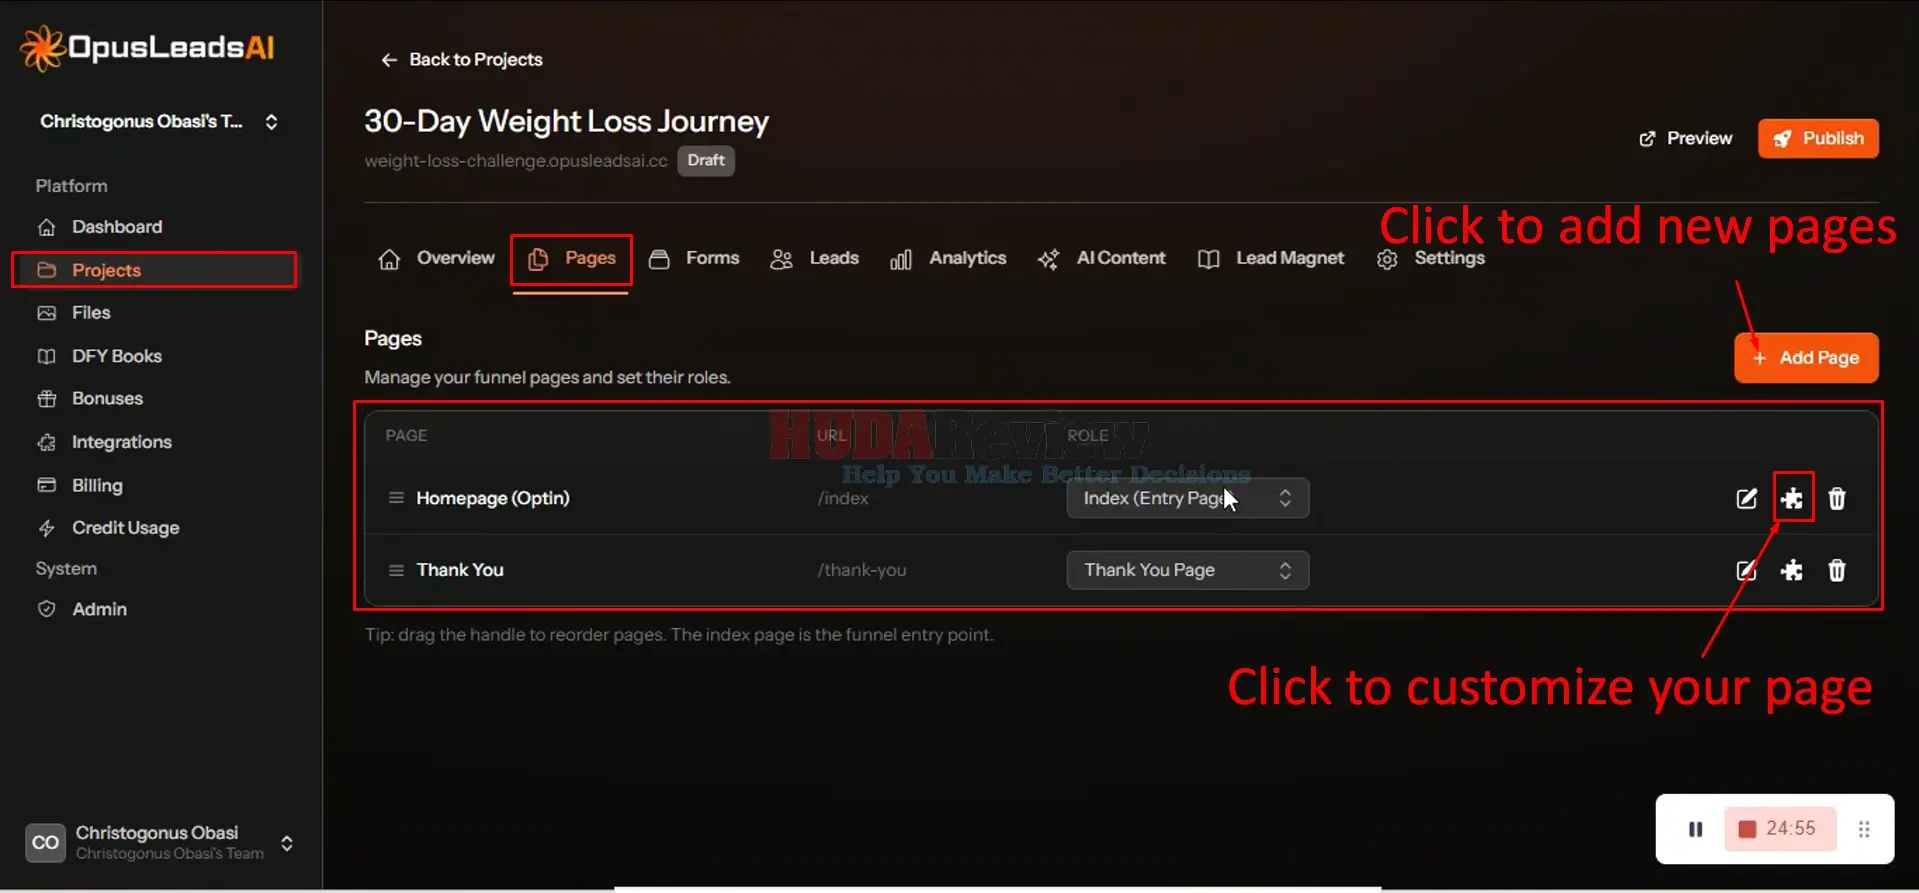Click the Integrations puzzle icon
Viewport: 1919px width, 893px height.
coord(46,442)
